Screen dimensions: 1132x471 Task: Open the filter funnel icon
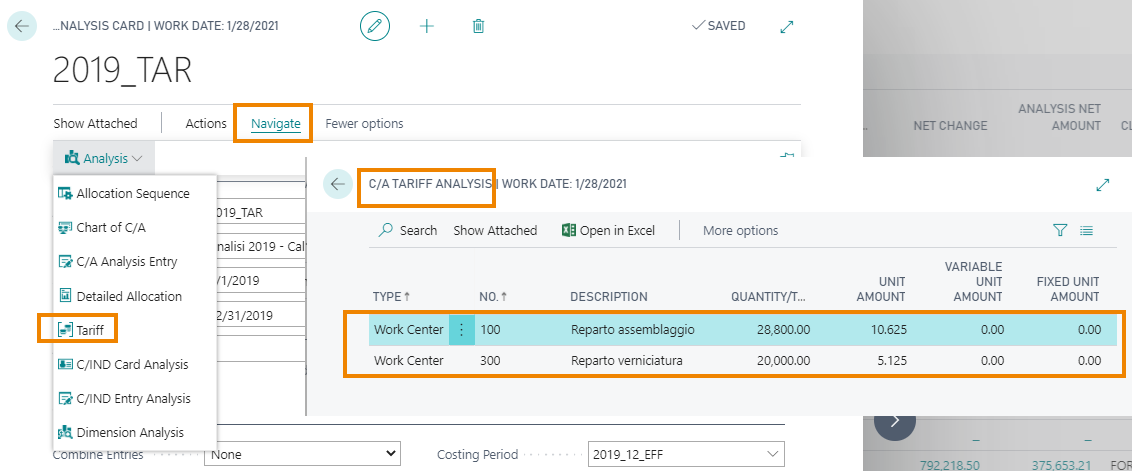coord(1060,230)
